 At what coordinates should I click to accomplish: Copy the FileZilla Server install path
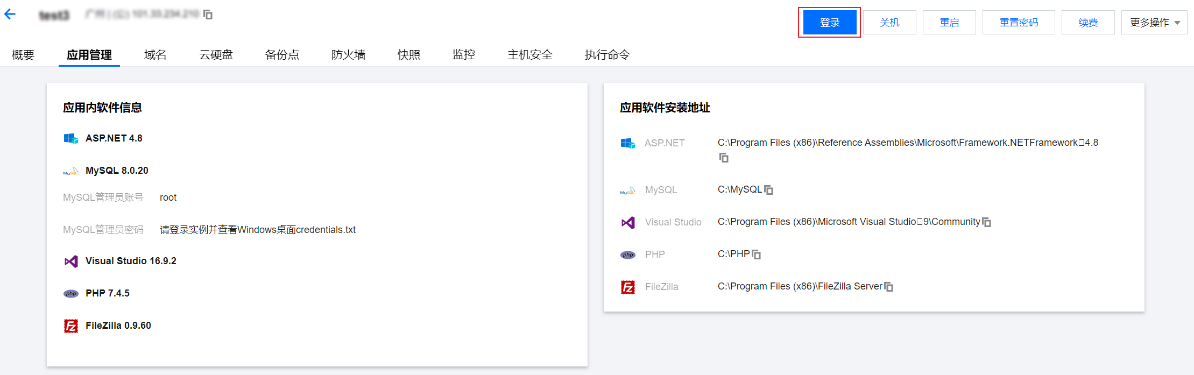pos(888,287)
